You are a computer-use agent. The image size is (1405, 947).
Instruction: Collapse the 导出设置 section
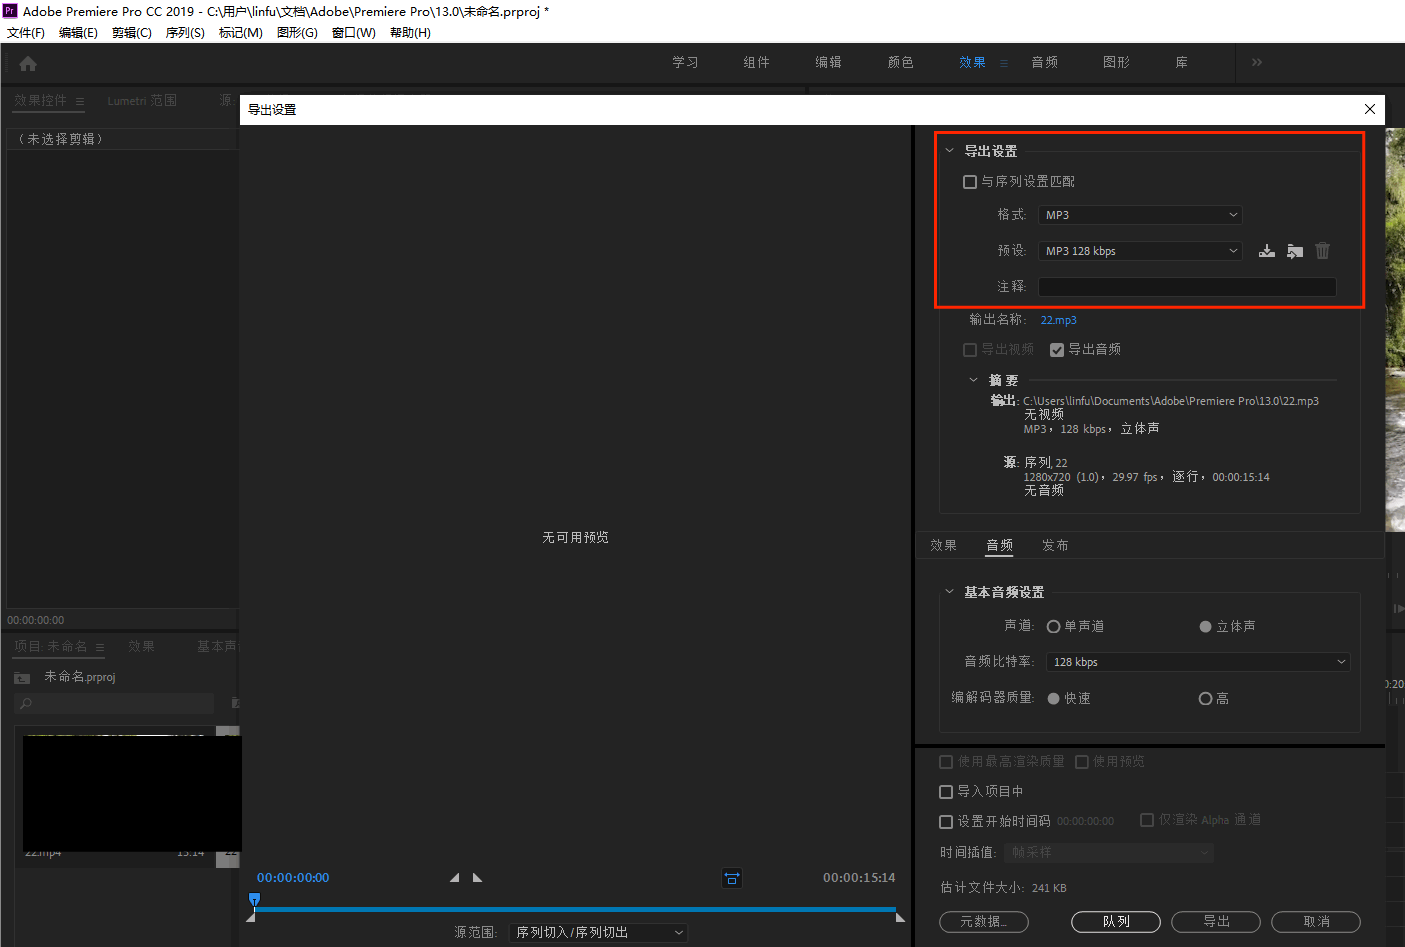click(949, 151)
